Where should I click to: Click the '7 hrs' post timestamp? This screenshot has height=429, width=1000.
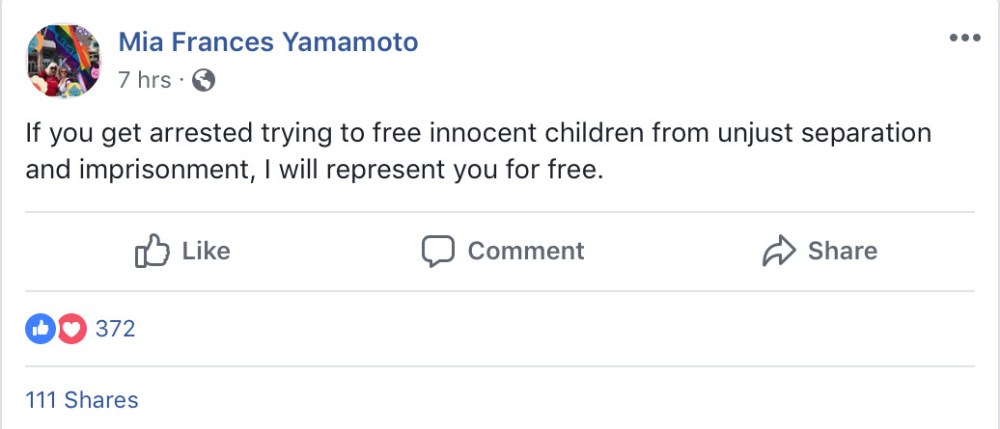[x=145, y=80]
